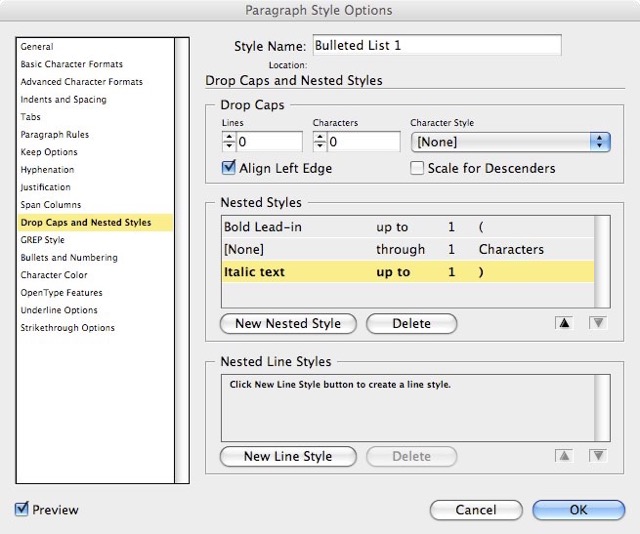Click Nested Line Styles up arrow

click(565, 456)
